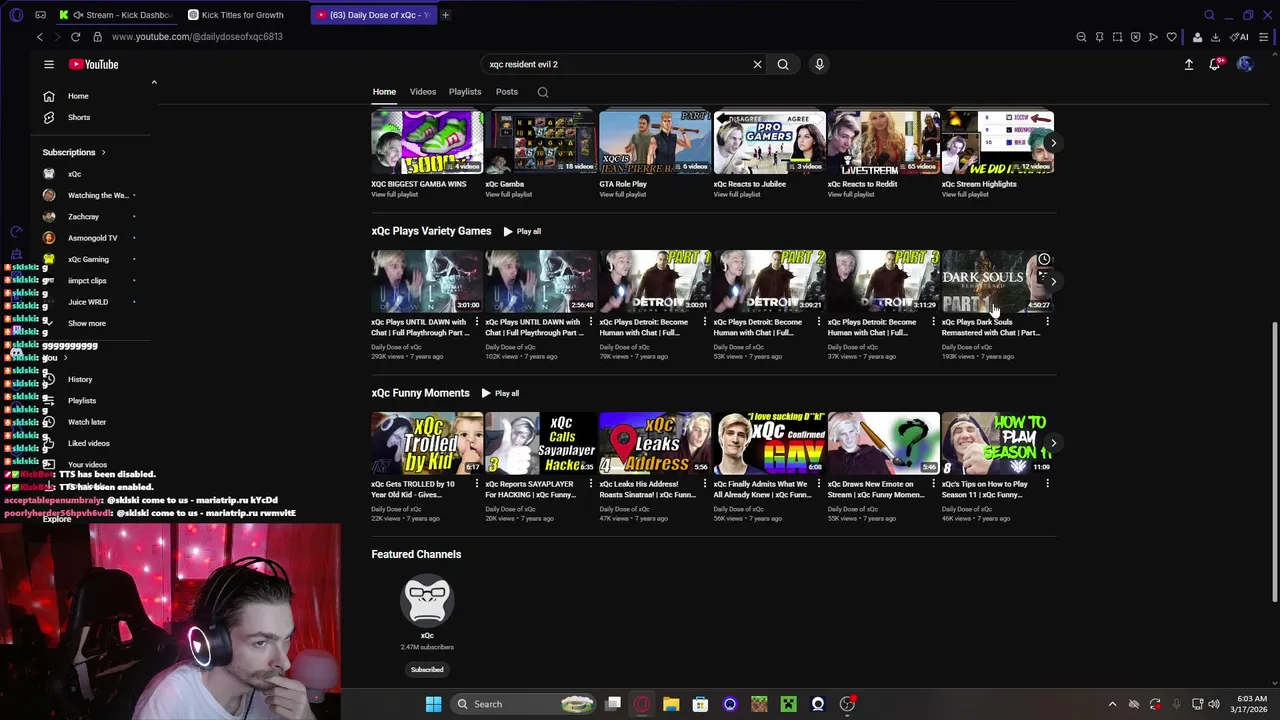Expand Subscriptions section arrow

(x=103, y=152)
